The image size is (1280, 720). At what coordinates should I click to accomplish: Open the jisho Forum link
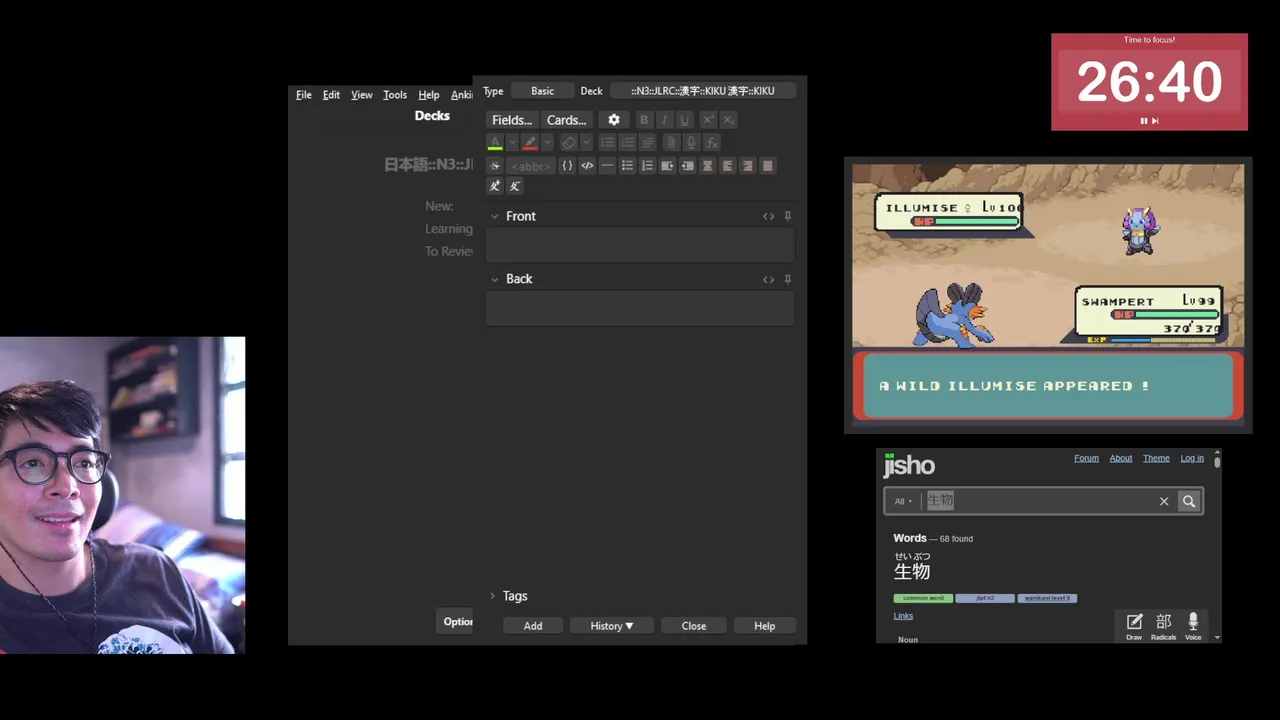click(x=1086, y=458)
